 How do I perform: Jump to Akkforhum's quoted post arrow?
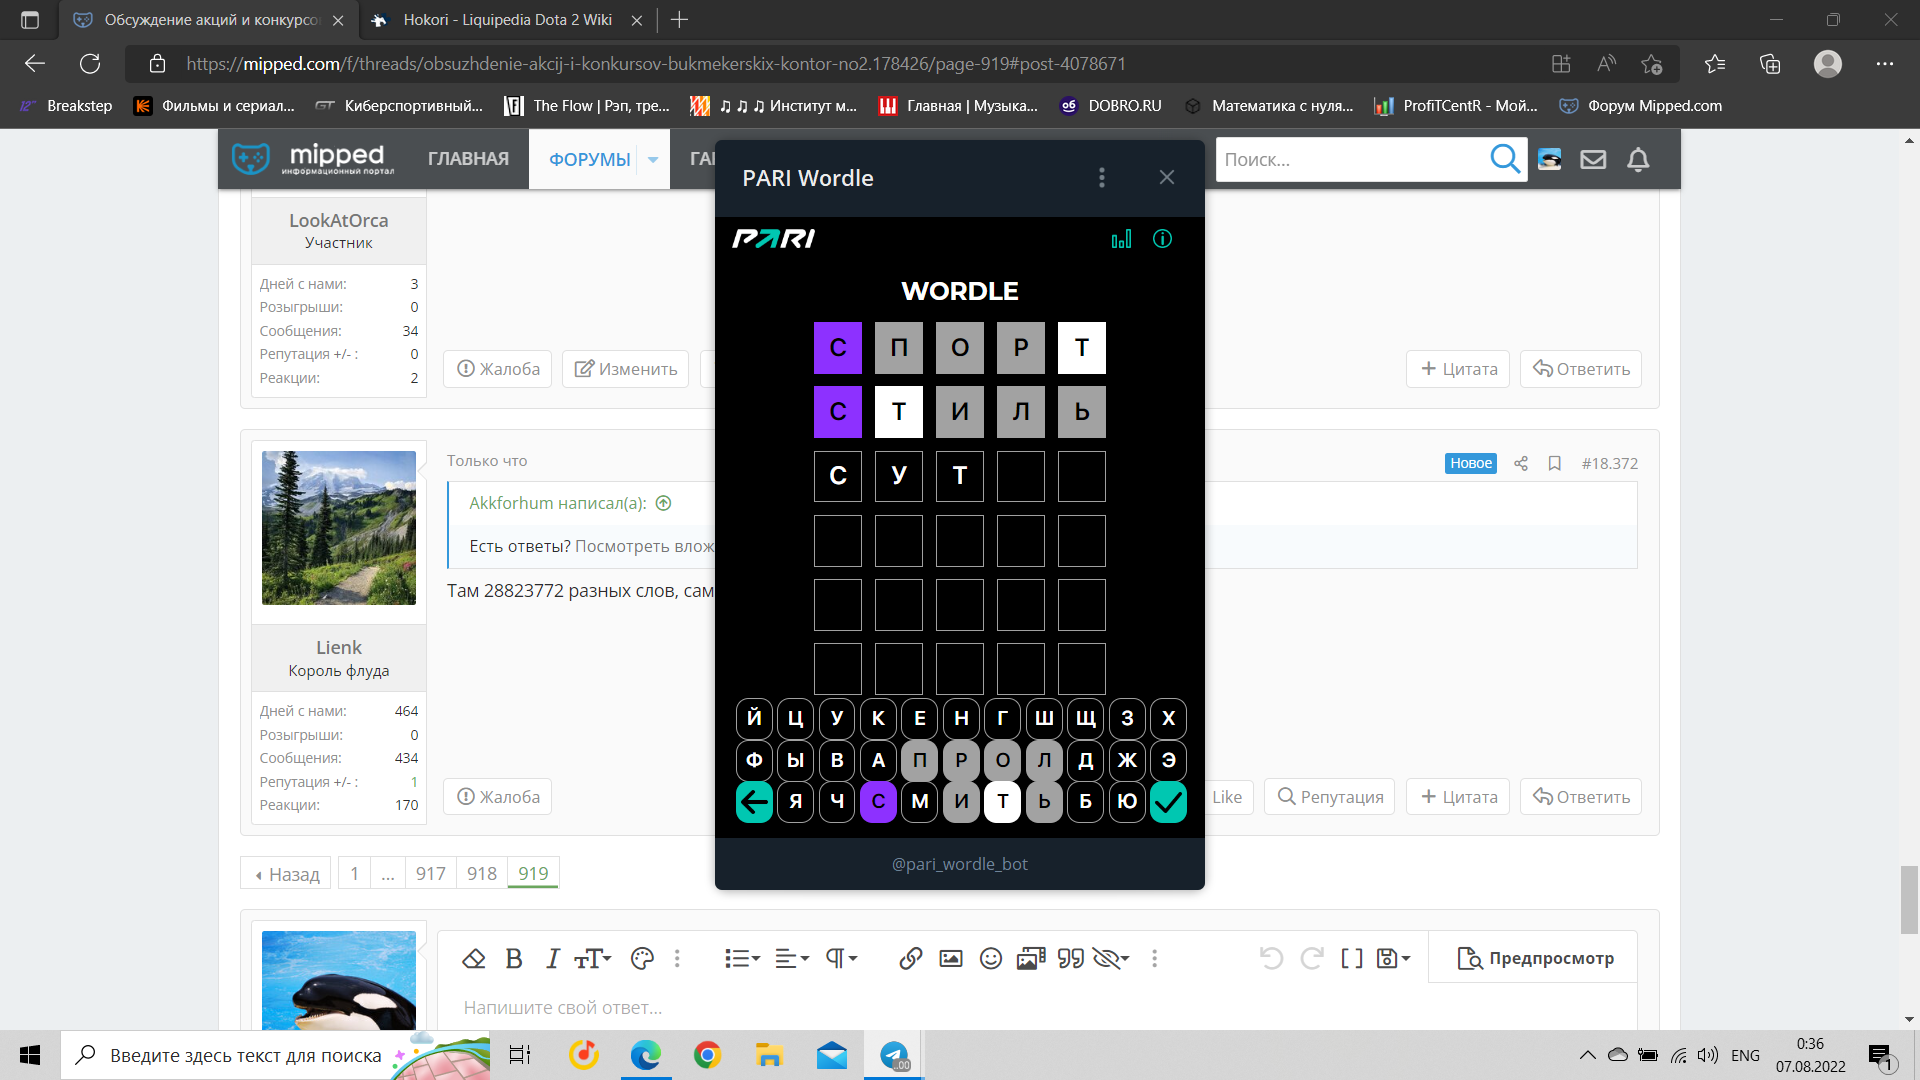(663, 503)
